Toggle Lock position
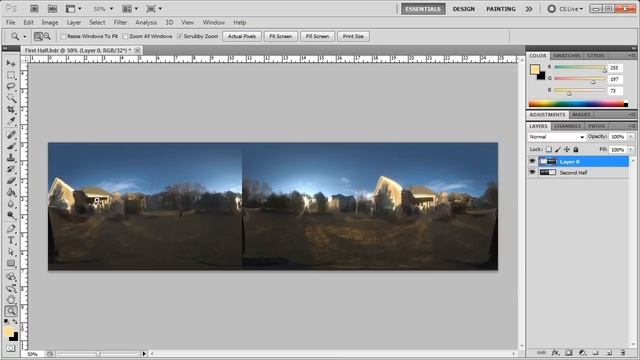The height and width of the screenshot is (360, 640). tap(567, 149)
